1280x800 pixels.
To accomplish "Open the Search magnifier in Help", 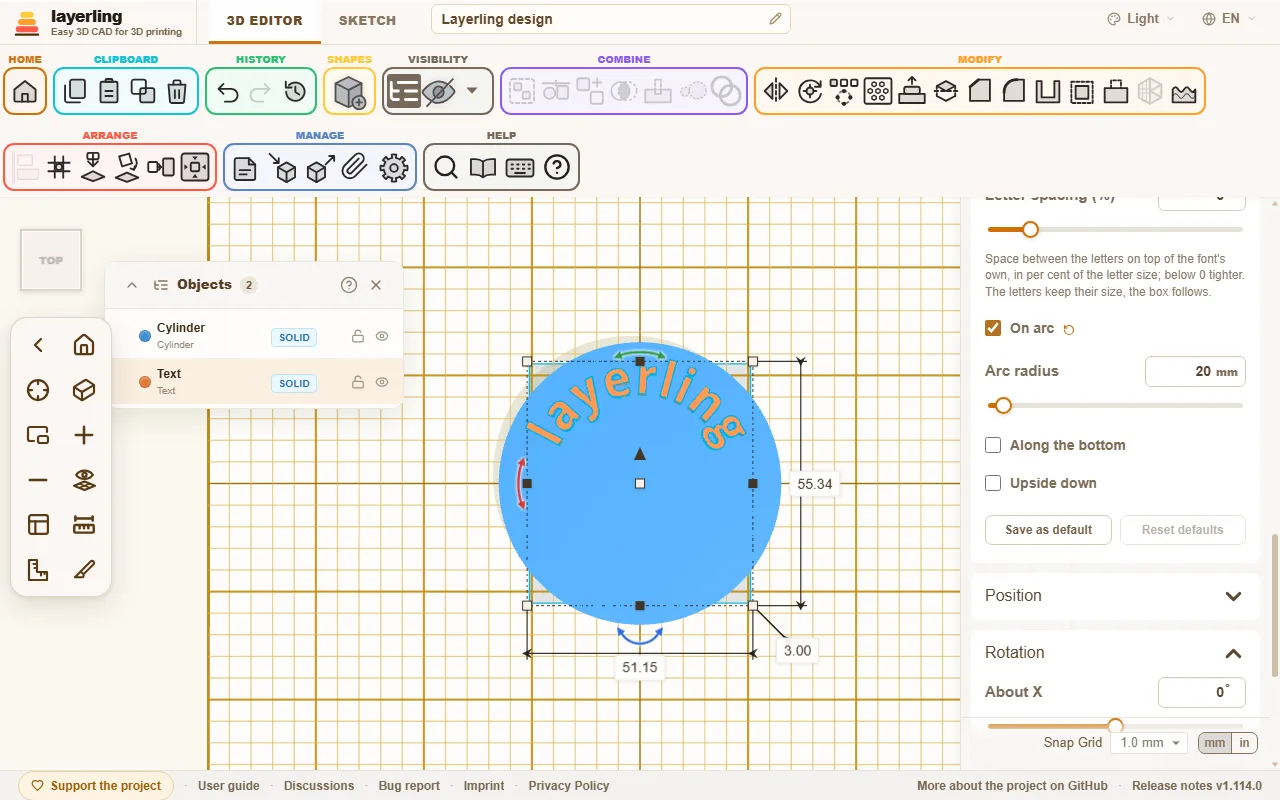I will pyautogui.click(x=446, y=168).
